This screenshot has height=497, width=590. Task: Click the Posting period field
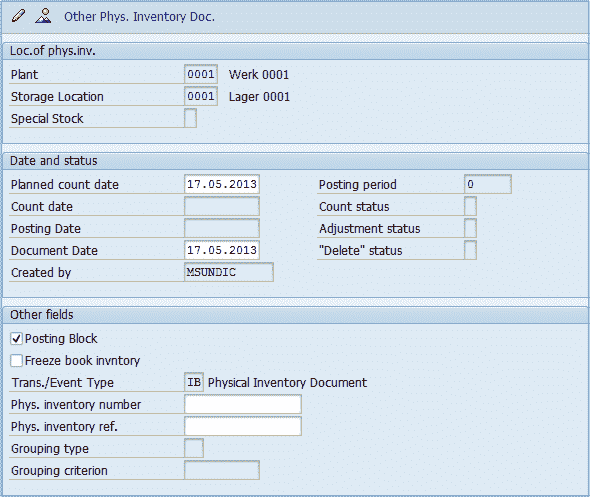click(x=488, y=184)
